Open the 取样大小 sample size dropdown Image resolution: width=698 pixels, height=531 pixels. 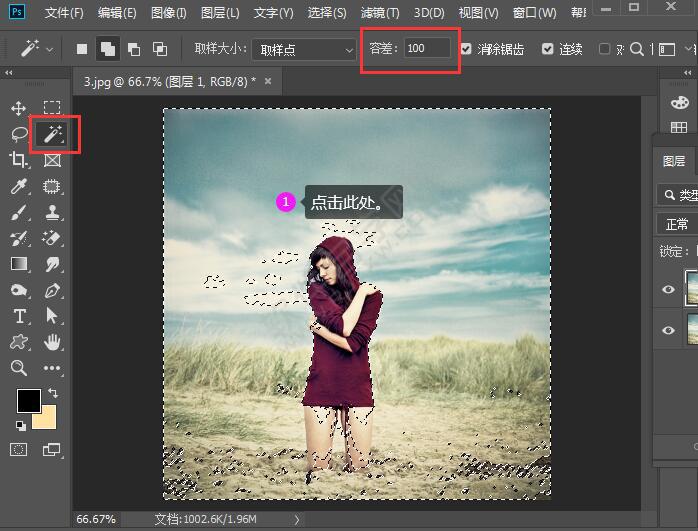(x=303, y=49)
